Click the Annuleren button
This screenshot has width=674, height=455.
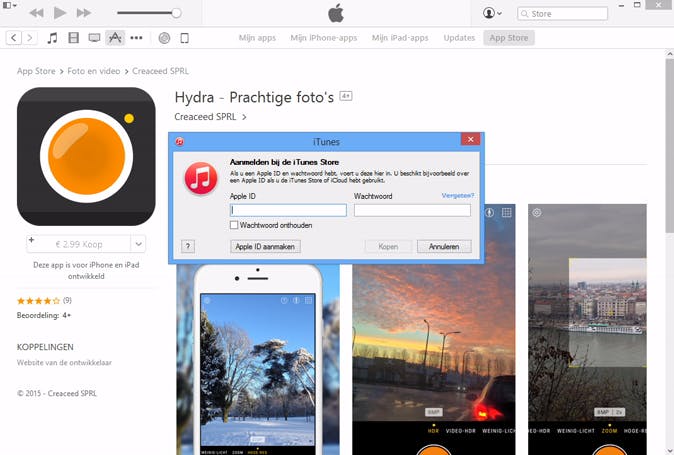click(x=444, y=247)
